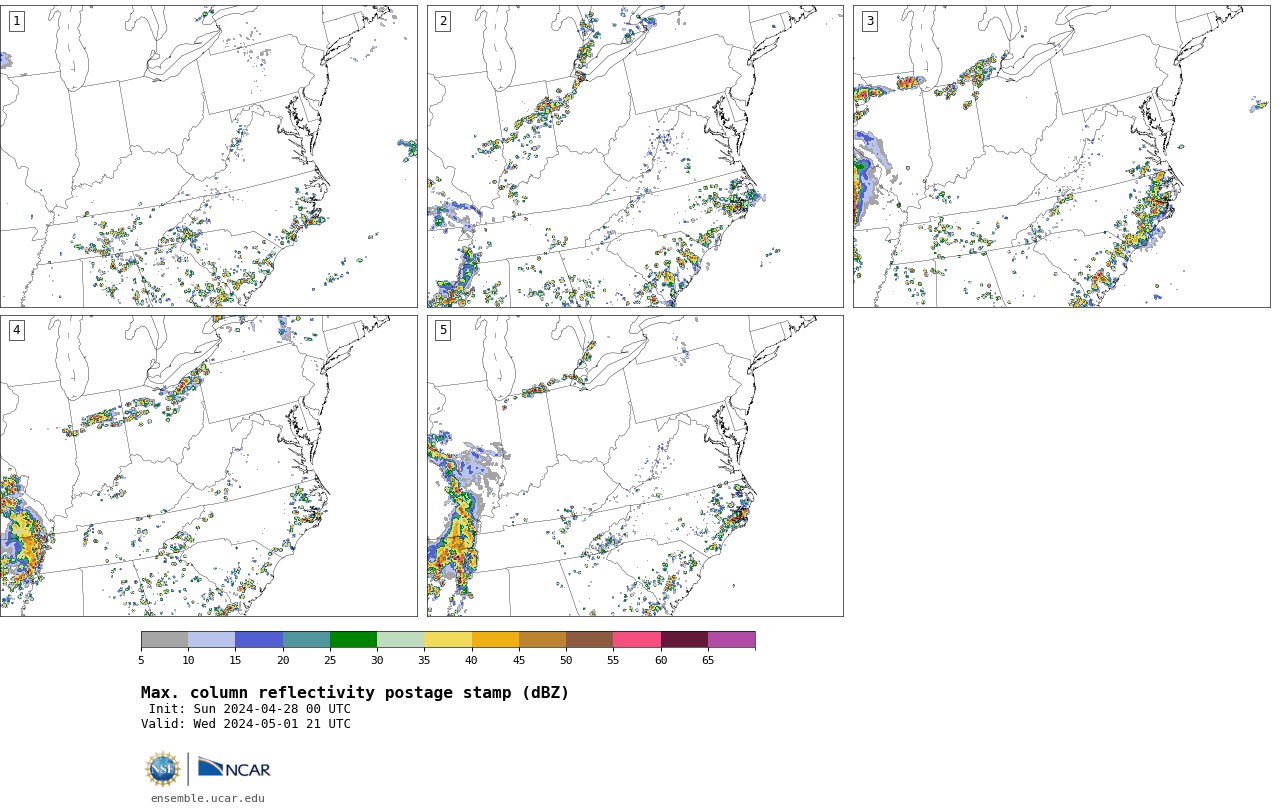Open ensemble member 4 reflectivity map

[208, 466]
